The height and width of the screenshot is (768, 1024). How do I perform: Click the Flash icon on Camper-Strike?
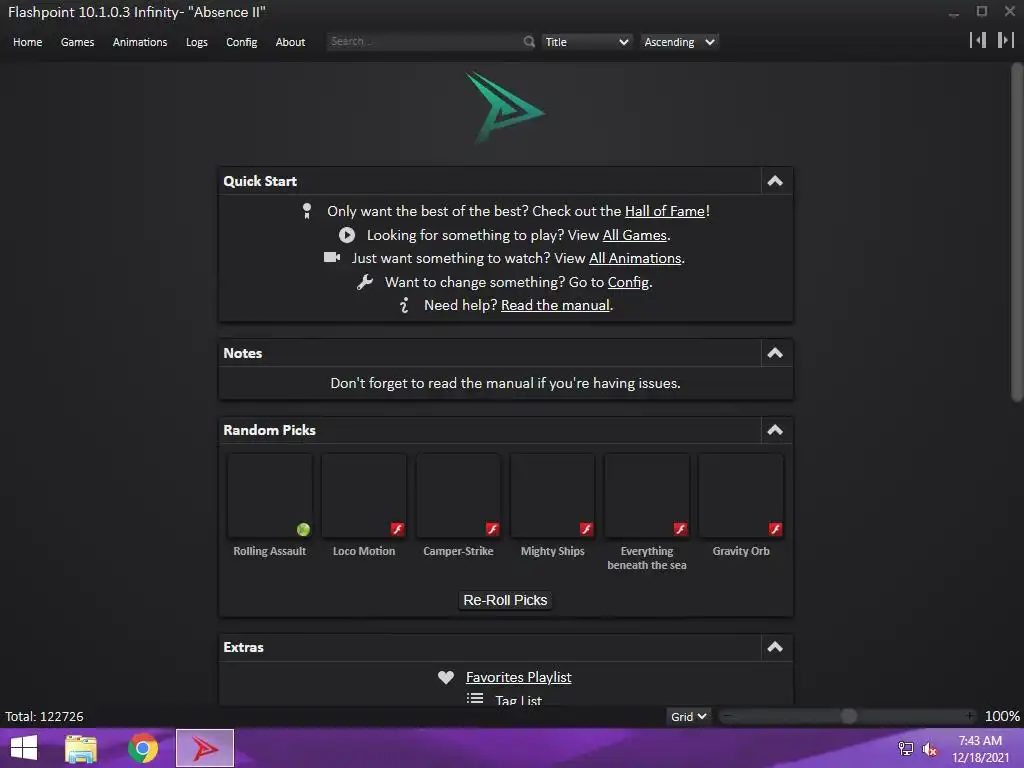coord(492,529)
